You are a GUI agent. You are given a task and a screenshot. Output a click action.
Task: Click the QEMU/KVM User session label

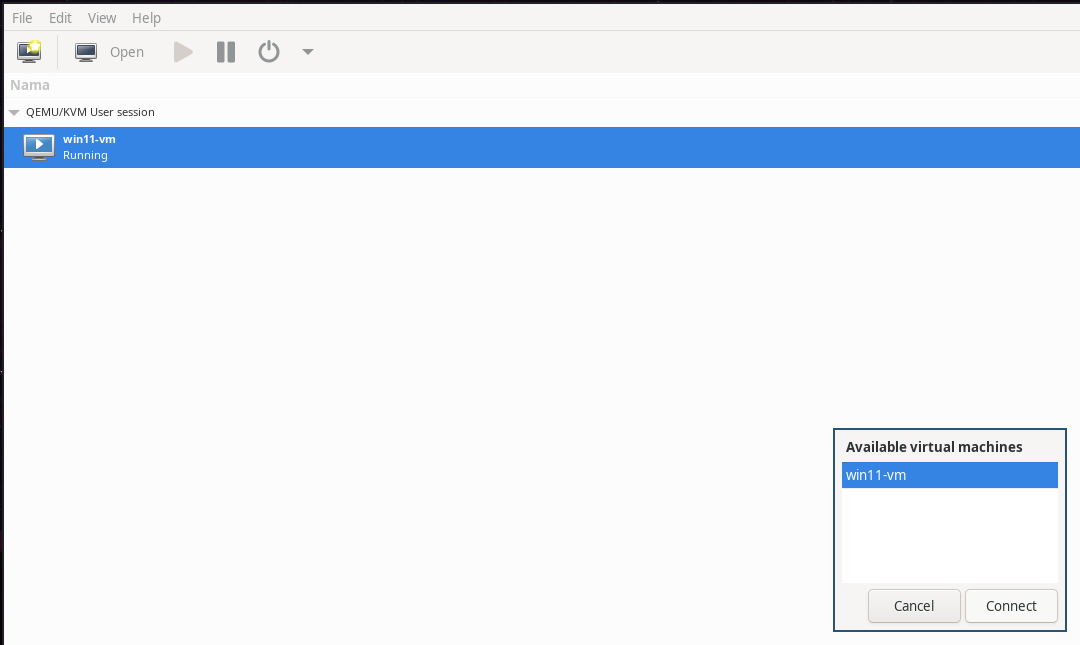click(90, 112)
